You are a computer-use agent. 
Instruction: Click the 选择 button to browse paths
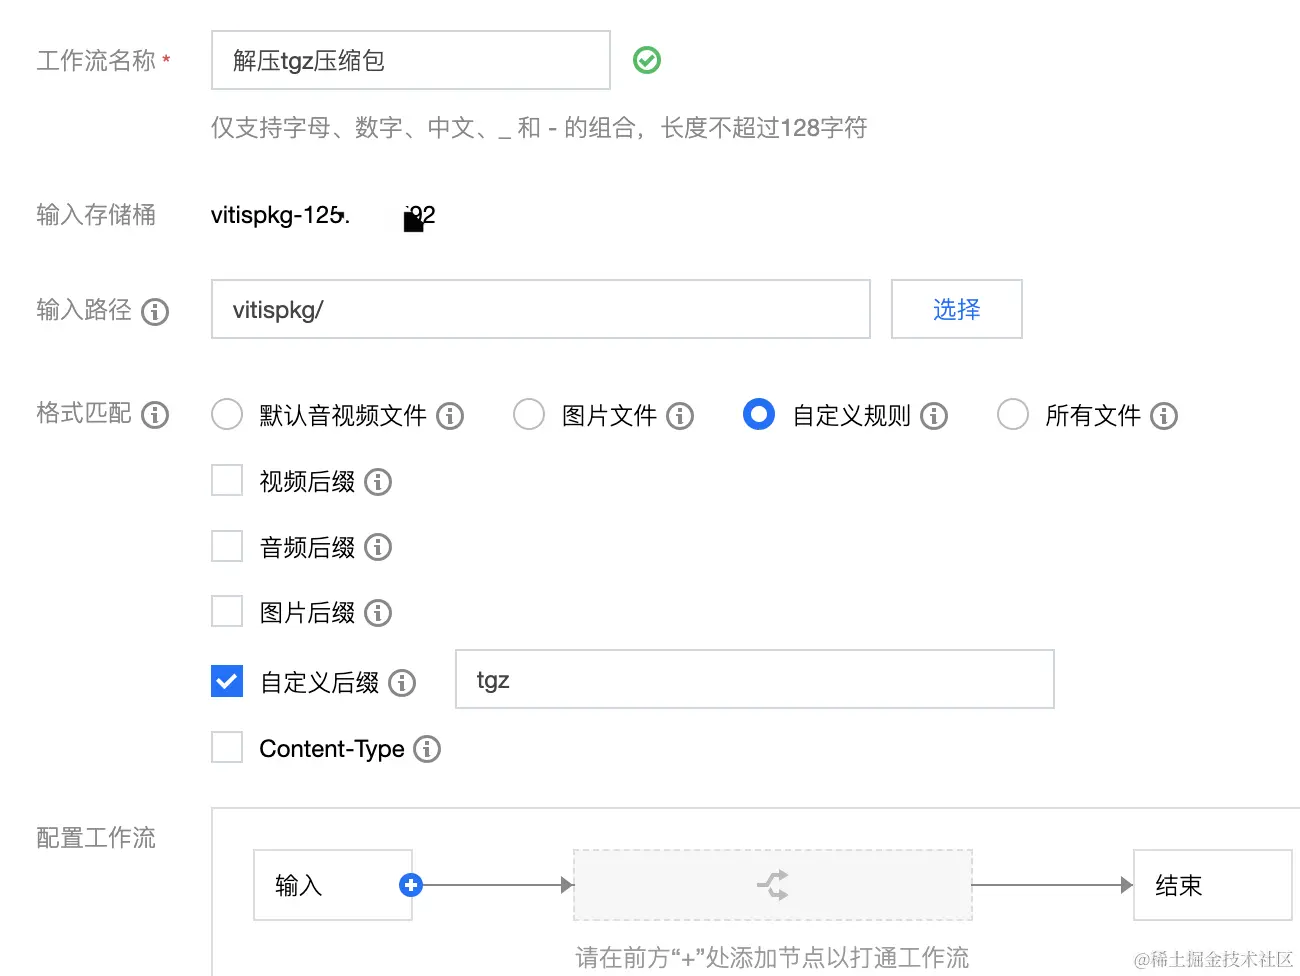(x=955, y=309)
